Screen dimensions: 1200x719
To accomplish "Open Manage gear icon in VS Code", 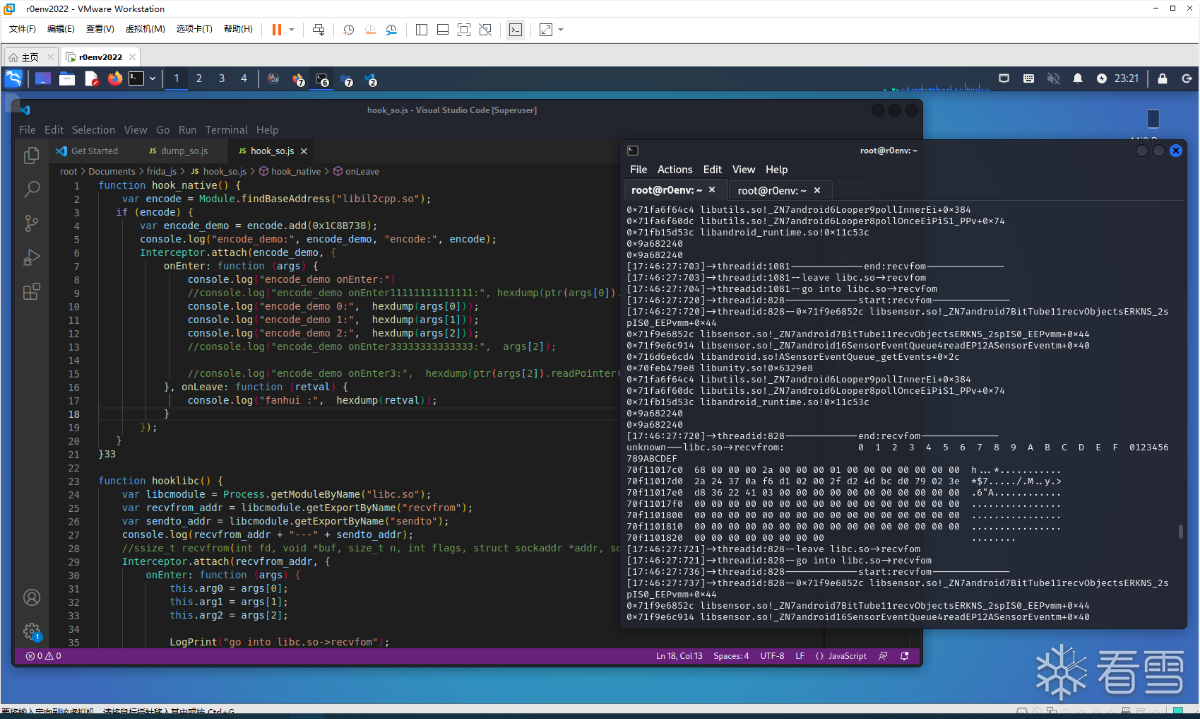I will (32, 632).
